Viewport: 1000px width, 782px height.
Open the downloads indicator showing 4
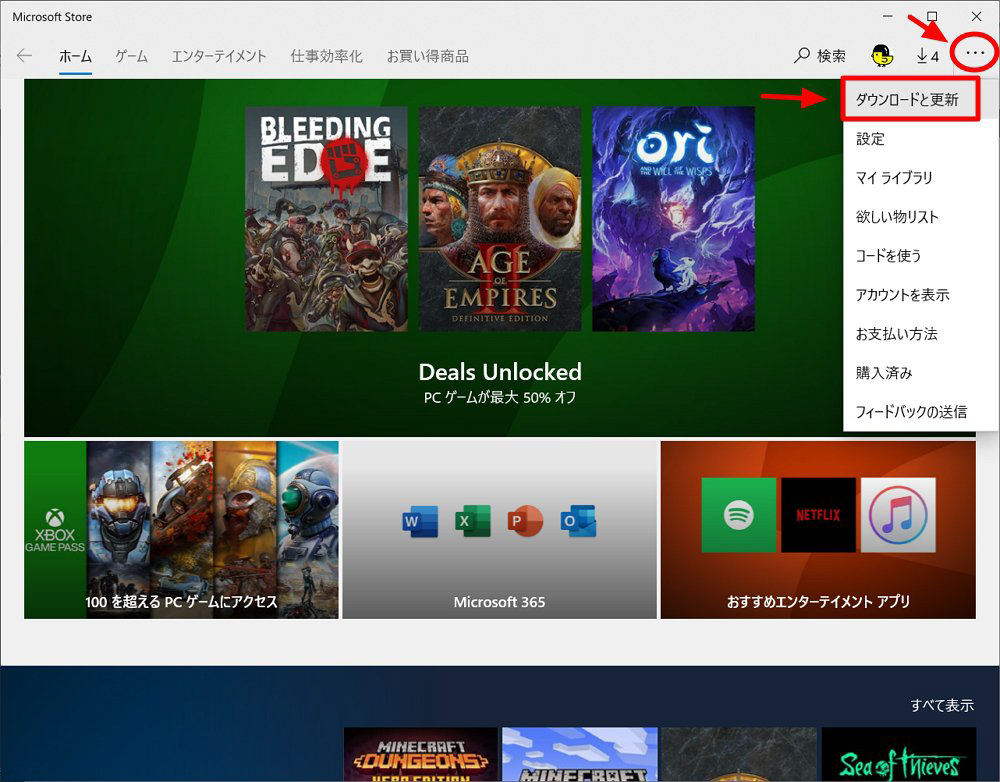(928, 56)
